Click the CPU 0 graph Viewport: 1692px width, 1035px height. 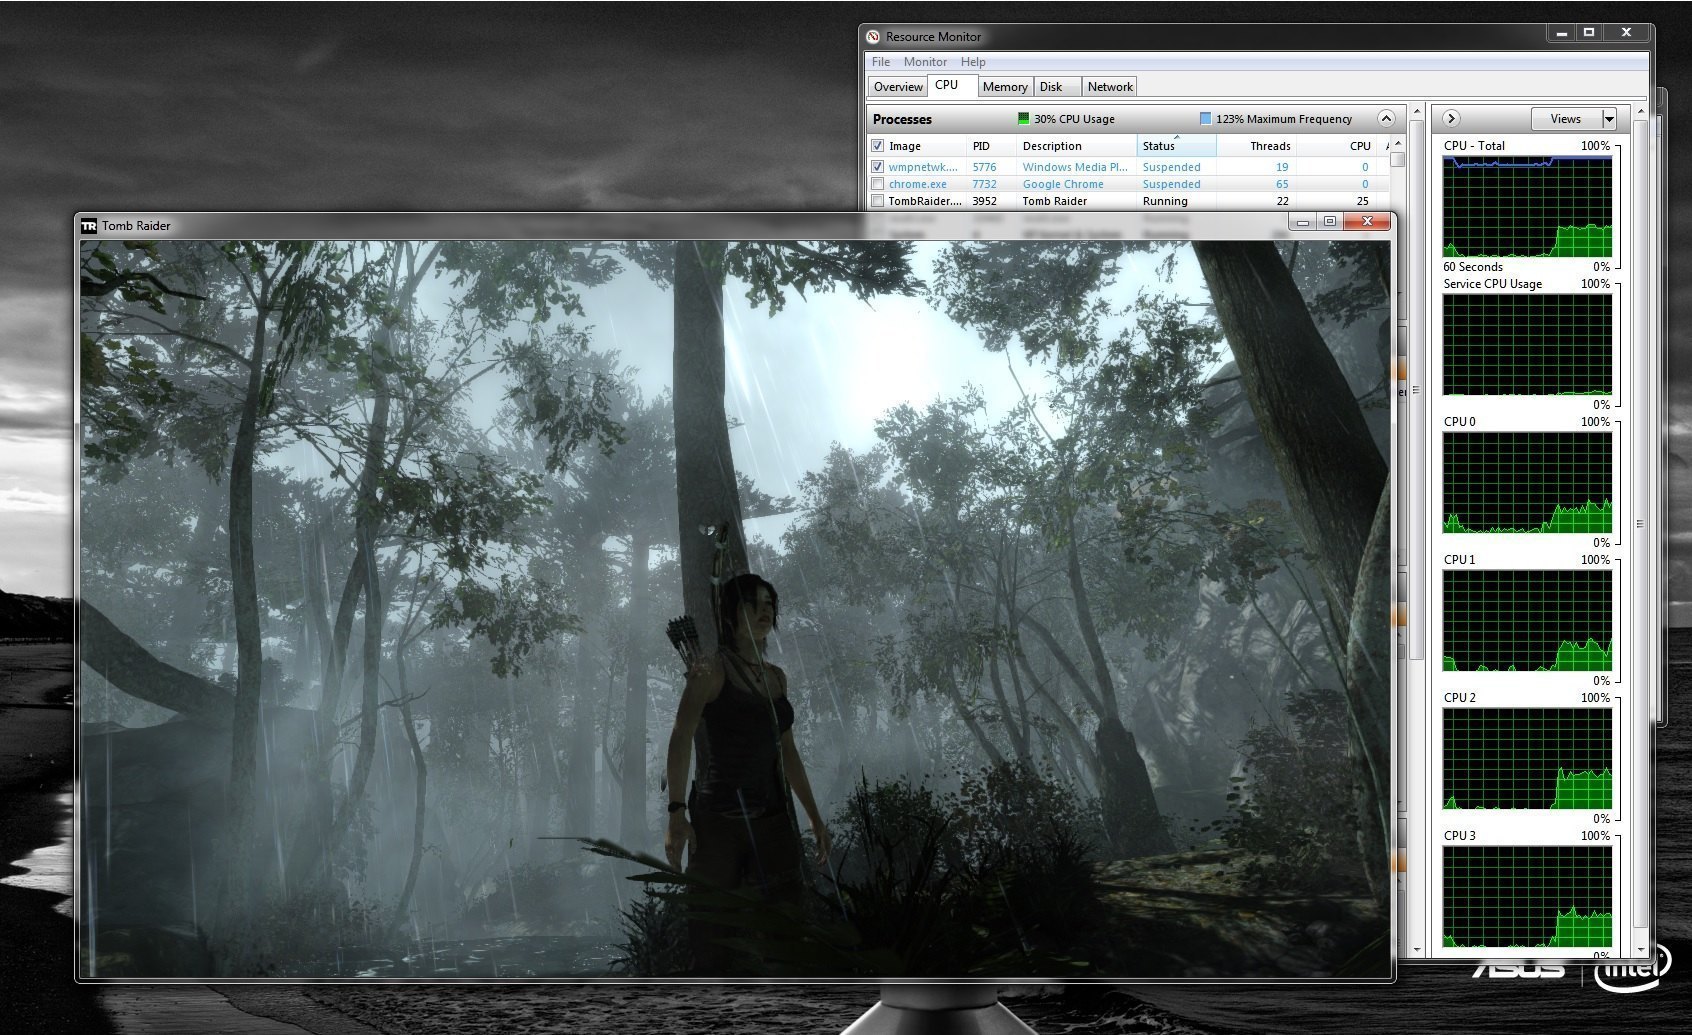coord(1527,483)
